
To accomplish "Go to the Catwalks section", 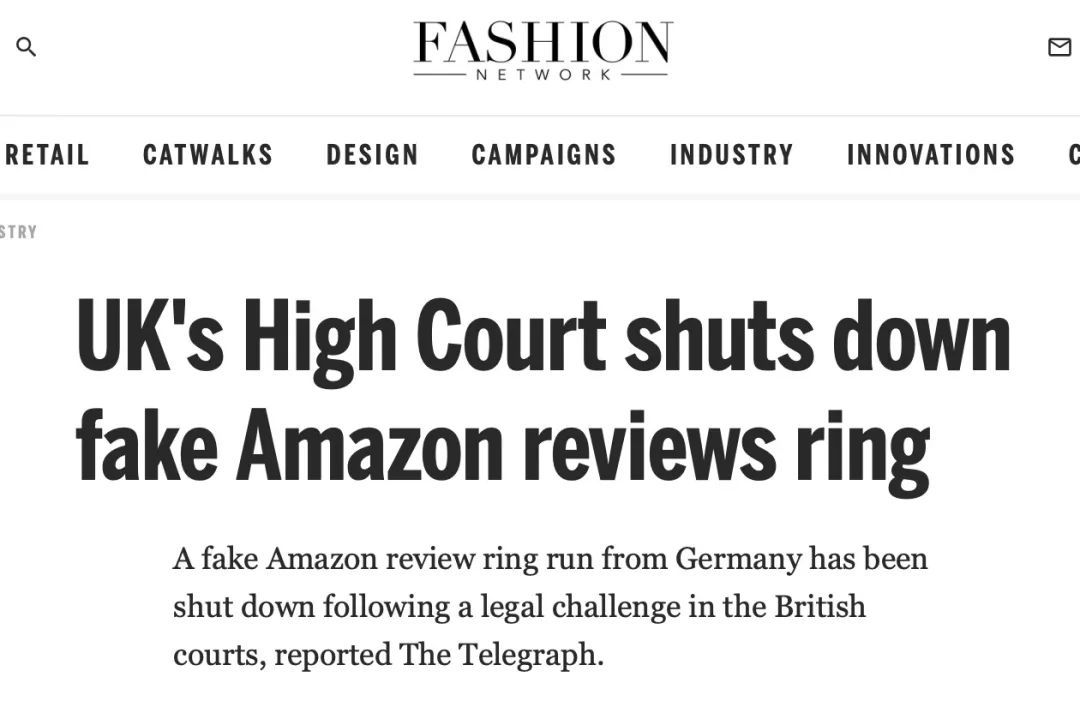I will pyautogui.click(x=208, y=155).
